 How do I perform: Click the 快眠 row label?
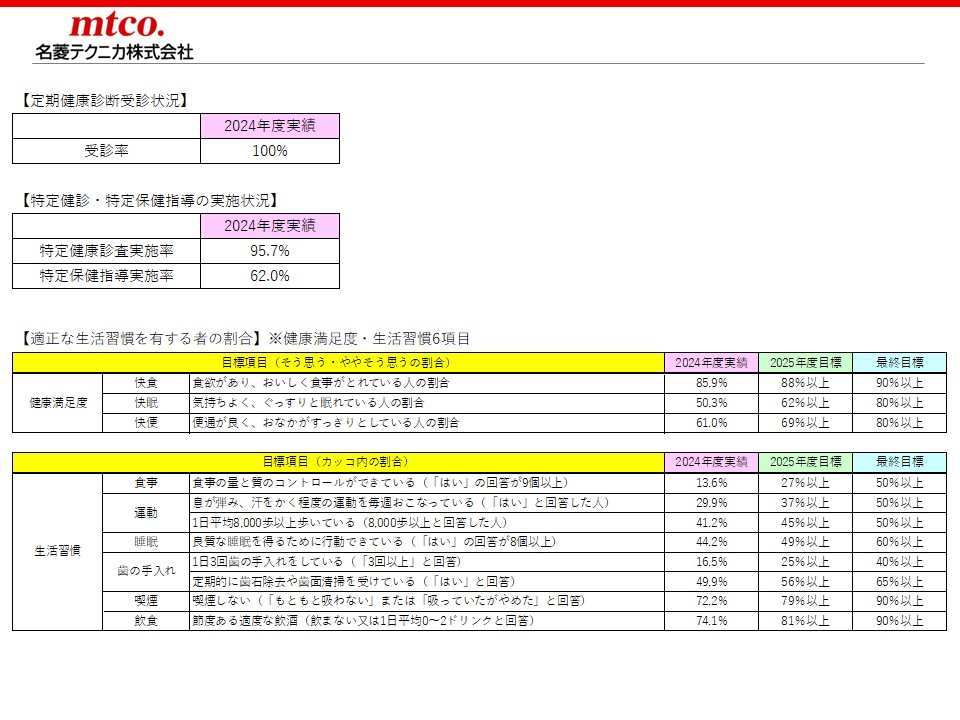[146, 402]
